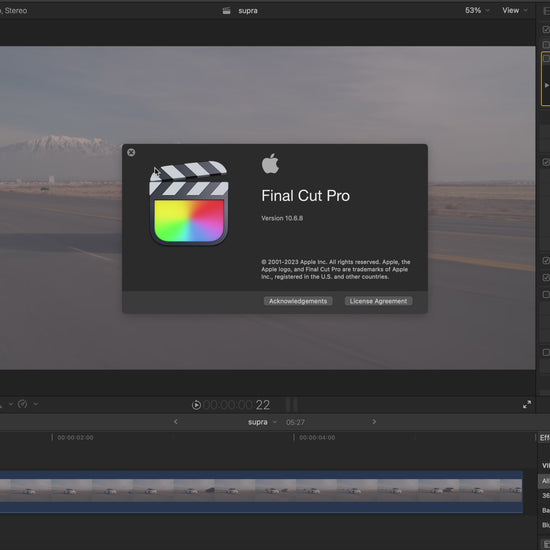Click the 00:00:04:00 mark on the timeline ruler

317,437
